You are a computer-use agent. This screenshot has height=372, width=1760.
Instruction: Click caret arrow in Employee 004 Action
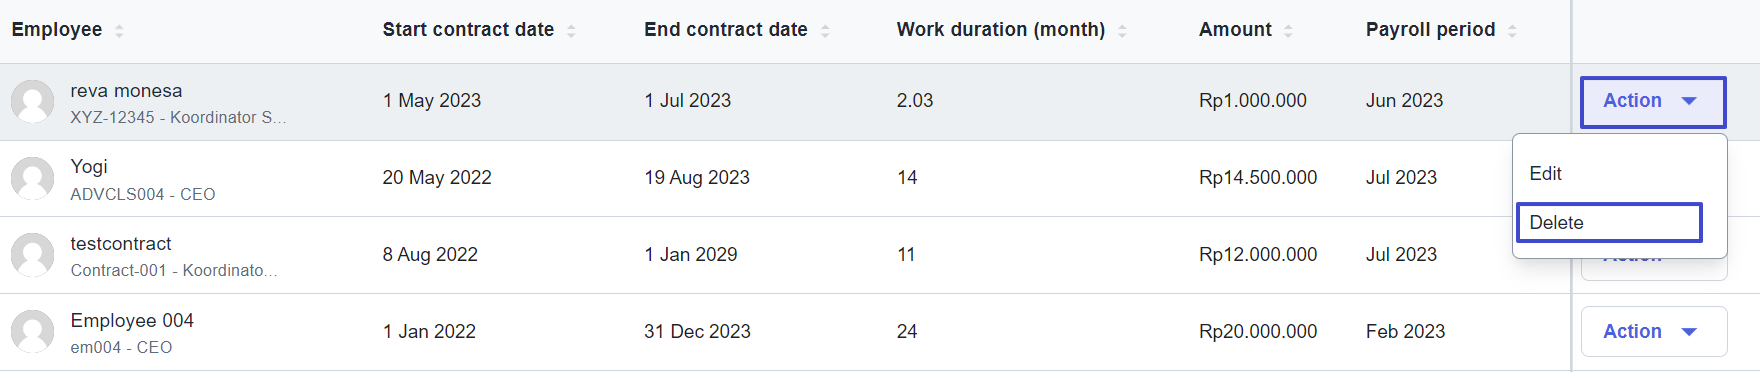click(x=1689, y=332)
